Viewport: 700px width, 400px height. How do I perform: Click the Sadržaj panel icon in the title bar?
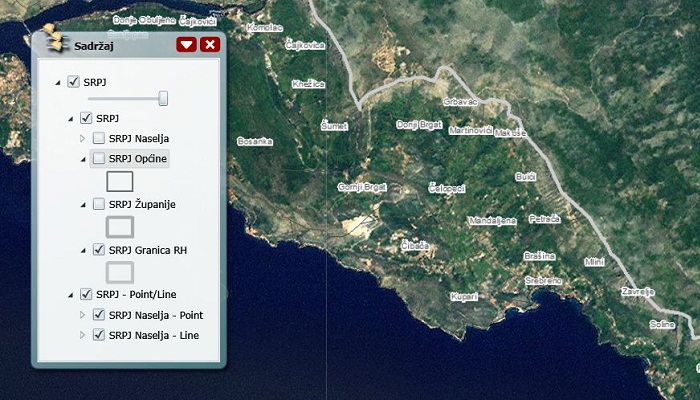tap(54, 44)
